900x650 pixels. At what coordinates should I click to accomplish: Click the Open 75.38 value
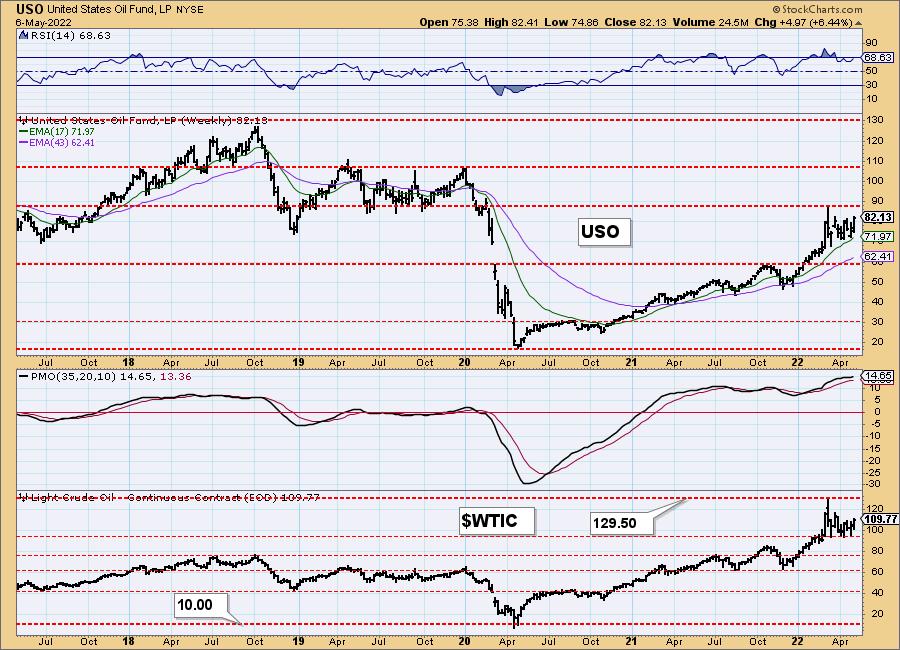point(447,22)
